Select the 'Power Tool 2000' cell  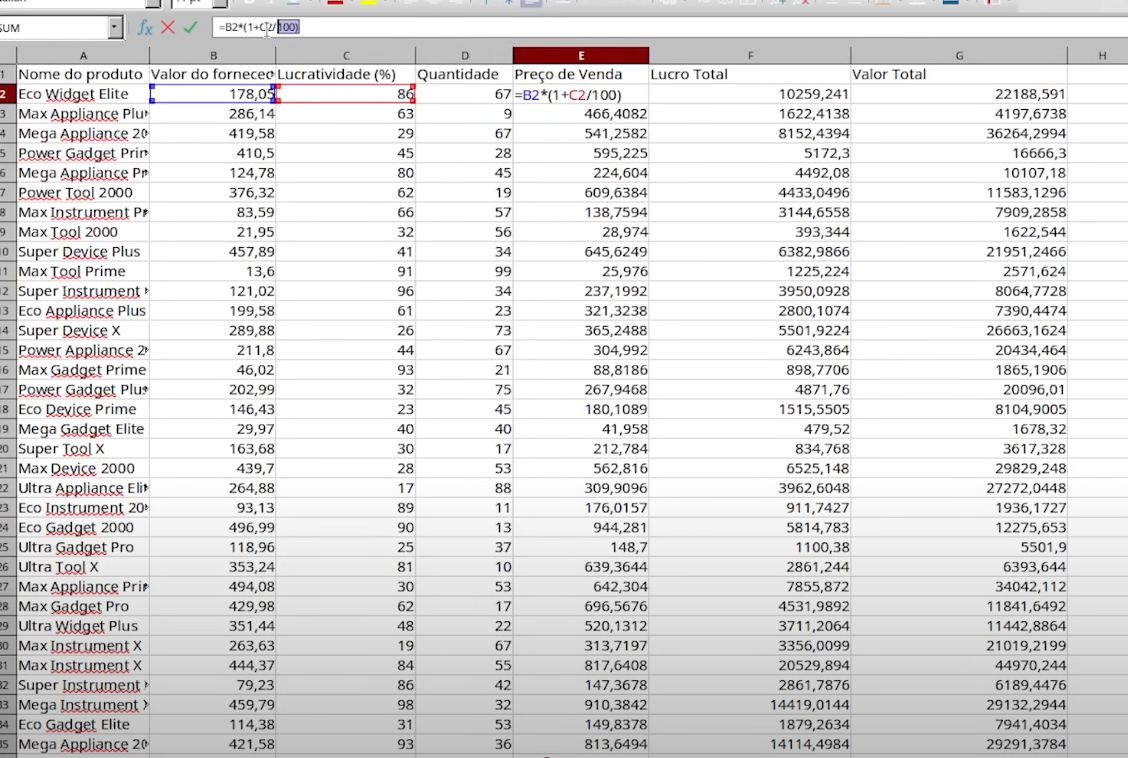click(83, 193)
